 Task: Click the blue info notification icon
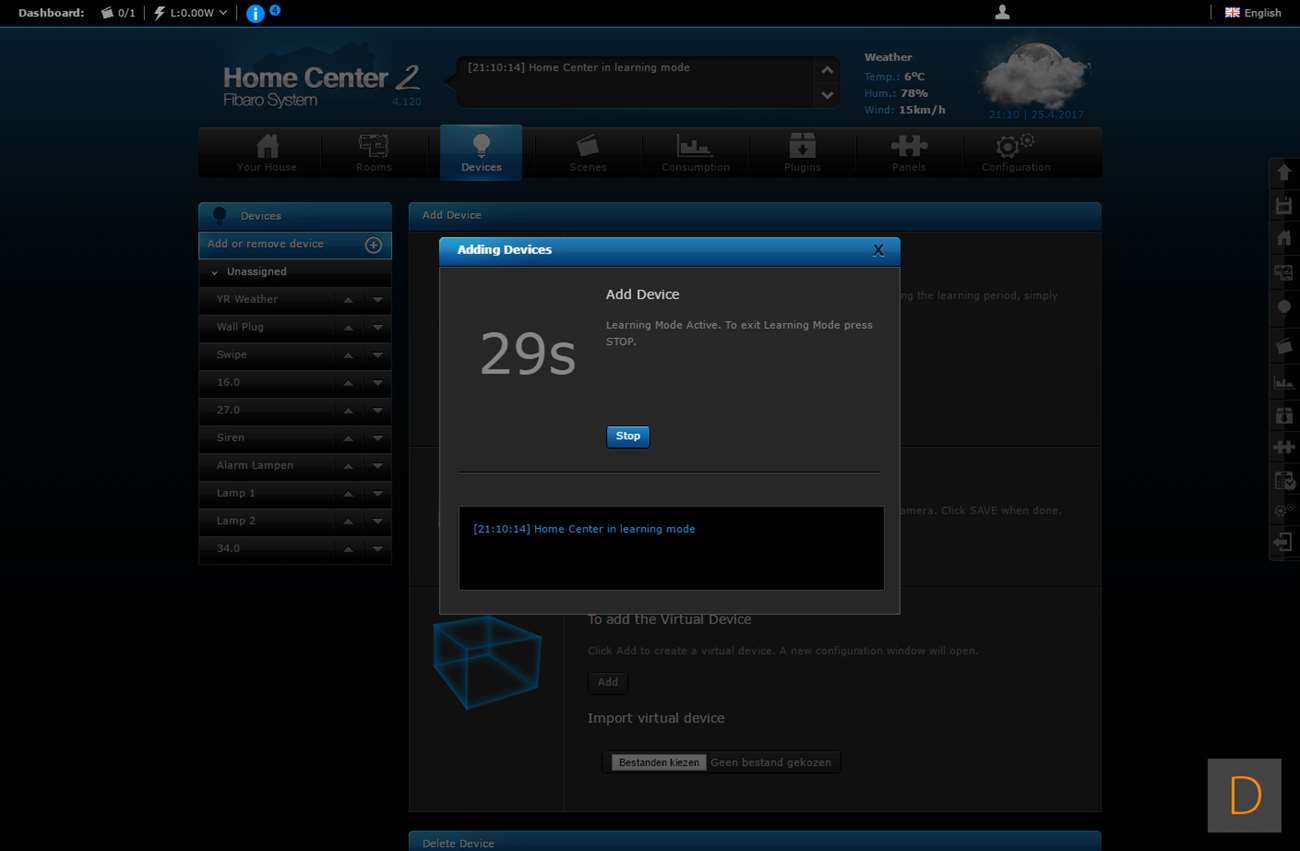pyautogui.click(x=255, y=13)
